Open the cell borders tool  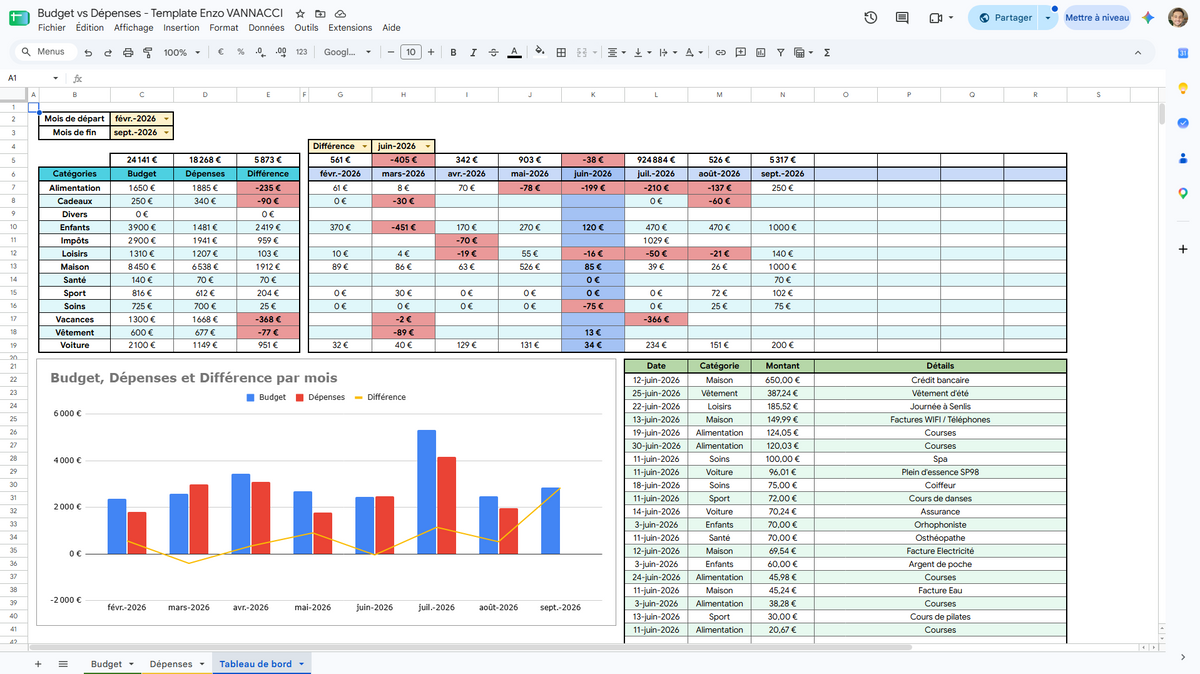tap(561, 53)
